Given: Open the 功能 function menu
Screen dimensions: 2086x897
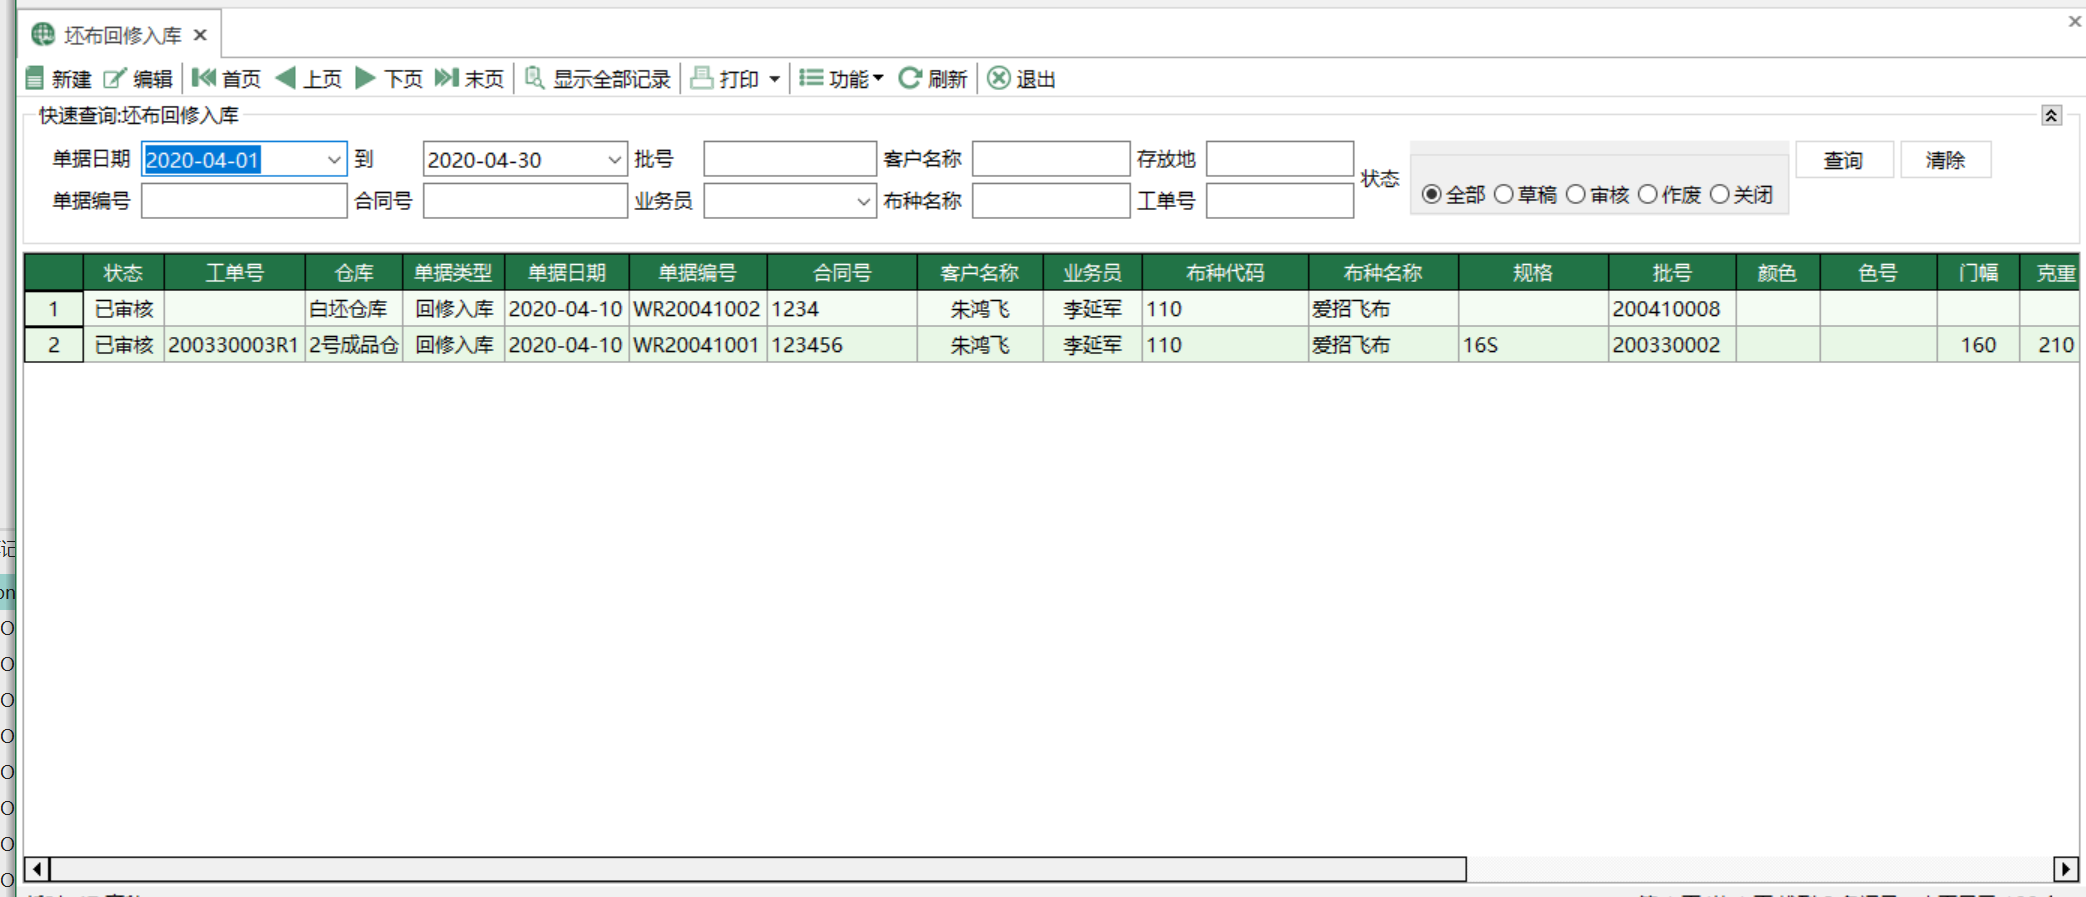Looking at the screenshot, I should pos(841,78).
